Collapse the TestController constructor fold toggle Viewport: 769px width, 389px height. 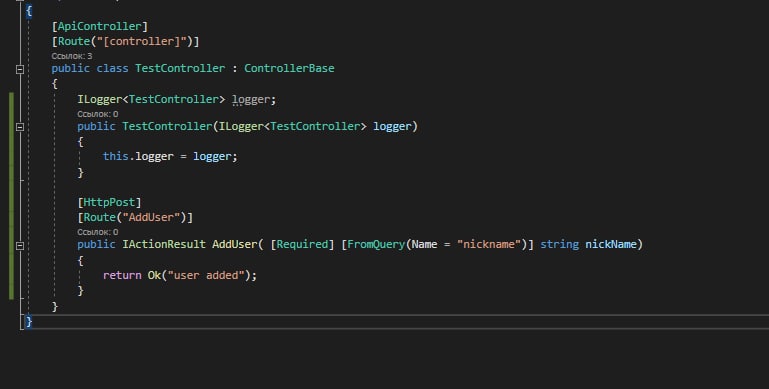[20, 127]
